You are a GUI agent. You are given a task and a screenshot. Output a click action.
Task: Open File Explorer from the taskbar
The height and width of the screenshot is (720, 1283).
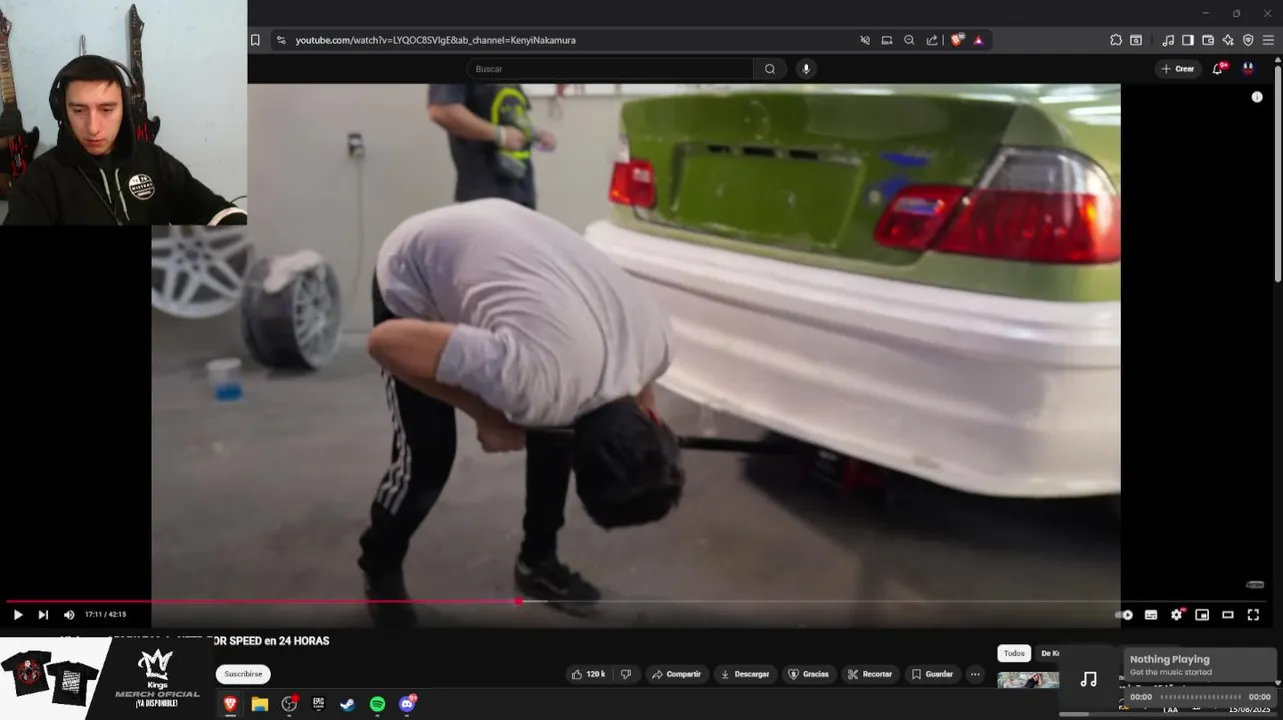(x=260, y=704)
